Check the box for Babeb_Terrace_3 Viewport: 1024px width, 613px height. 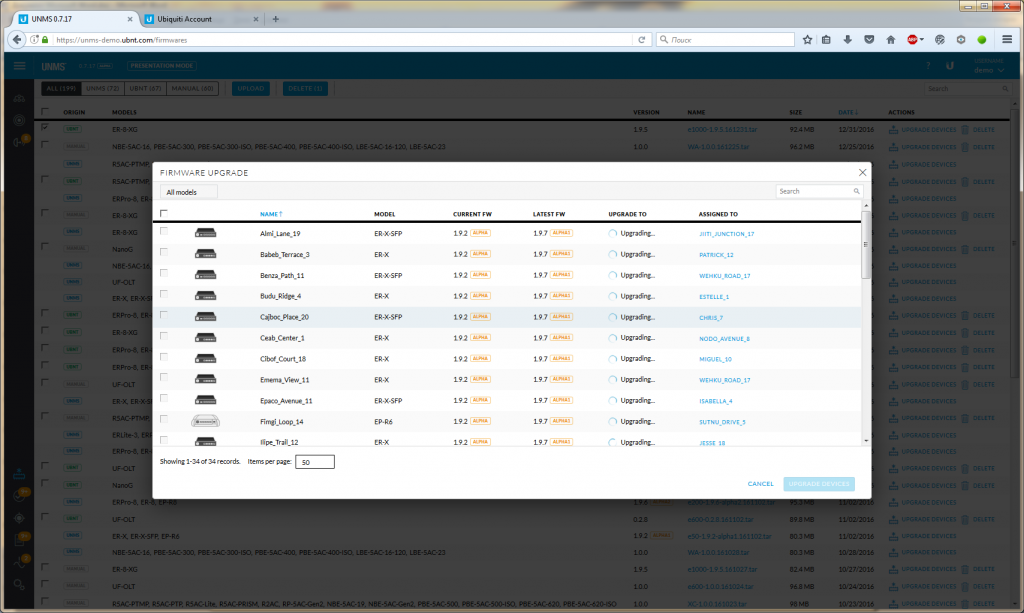click(164, 254)
